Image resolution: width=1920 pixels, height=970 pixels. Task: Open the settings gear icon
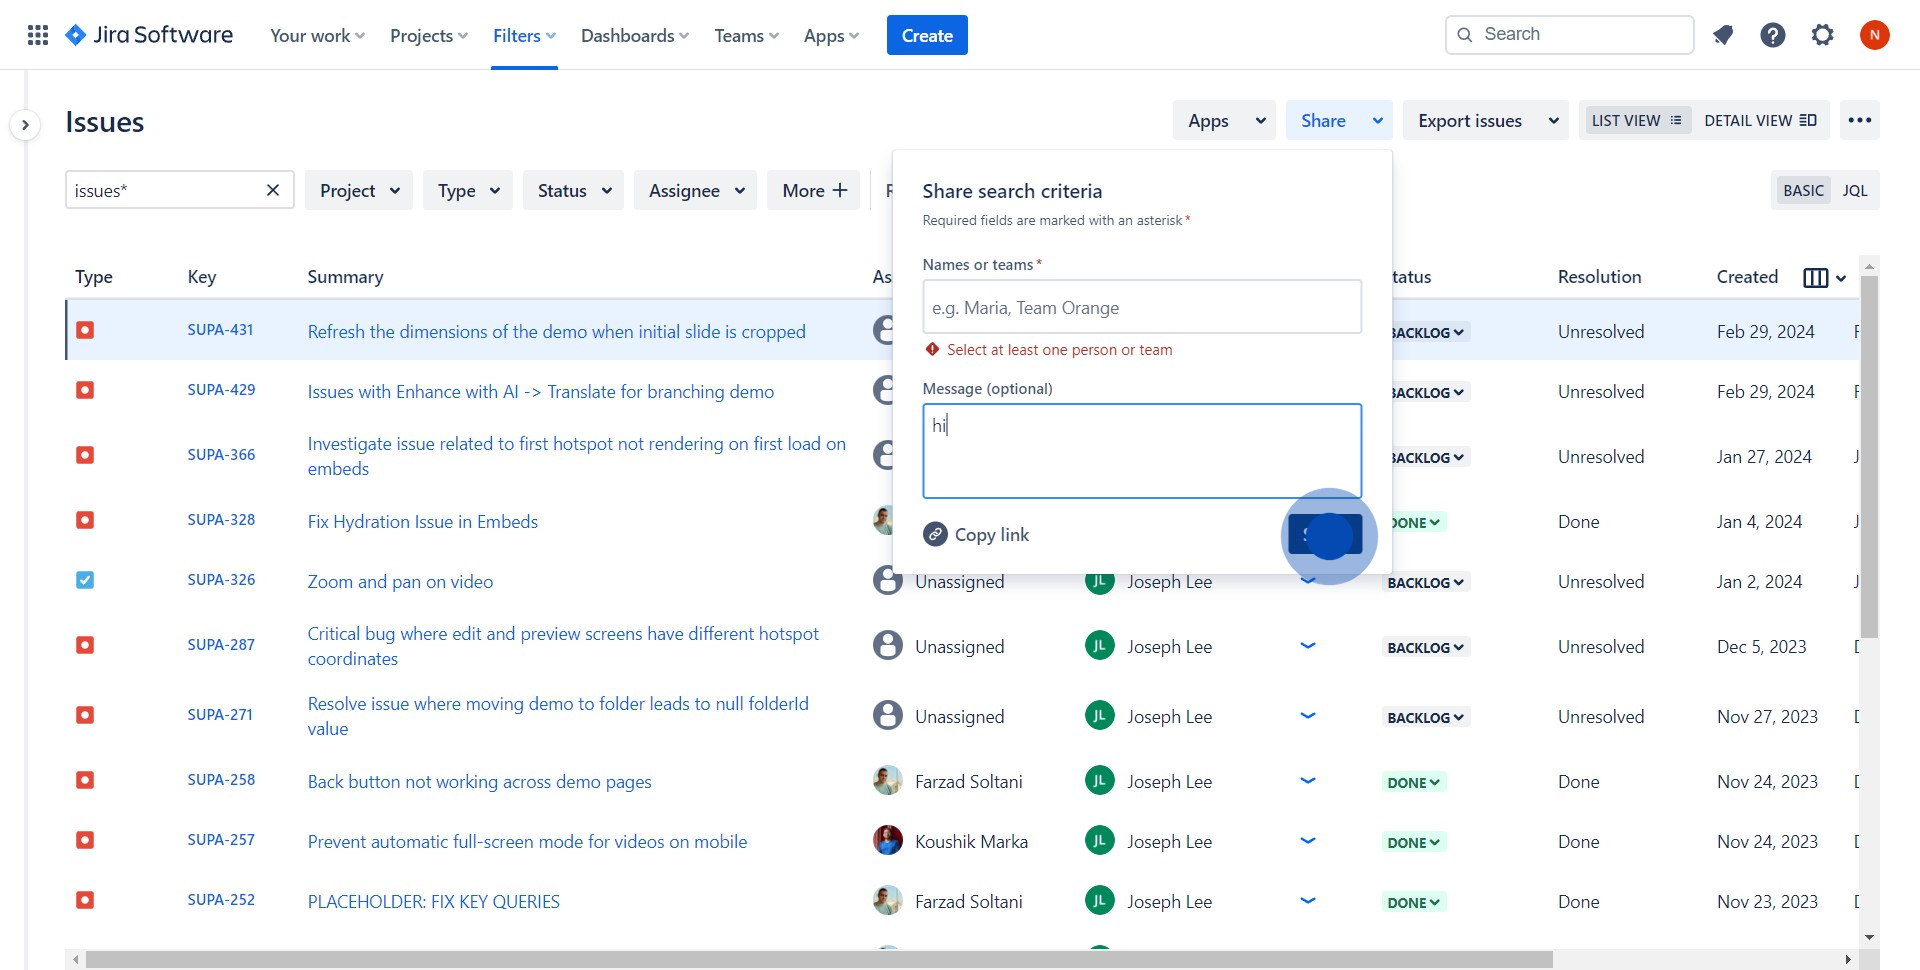[1823, 36]
